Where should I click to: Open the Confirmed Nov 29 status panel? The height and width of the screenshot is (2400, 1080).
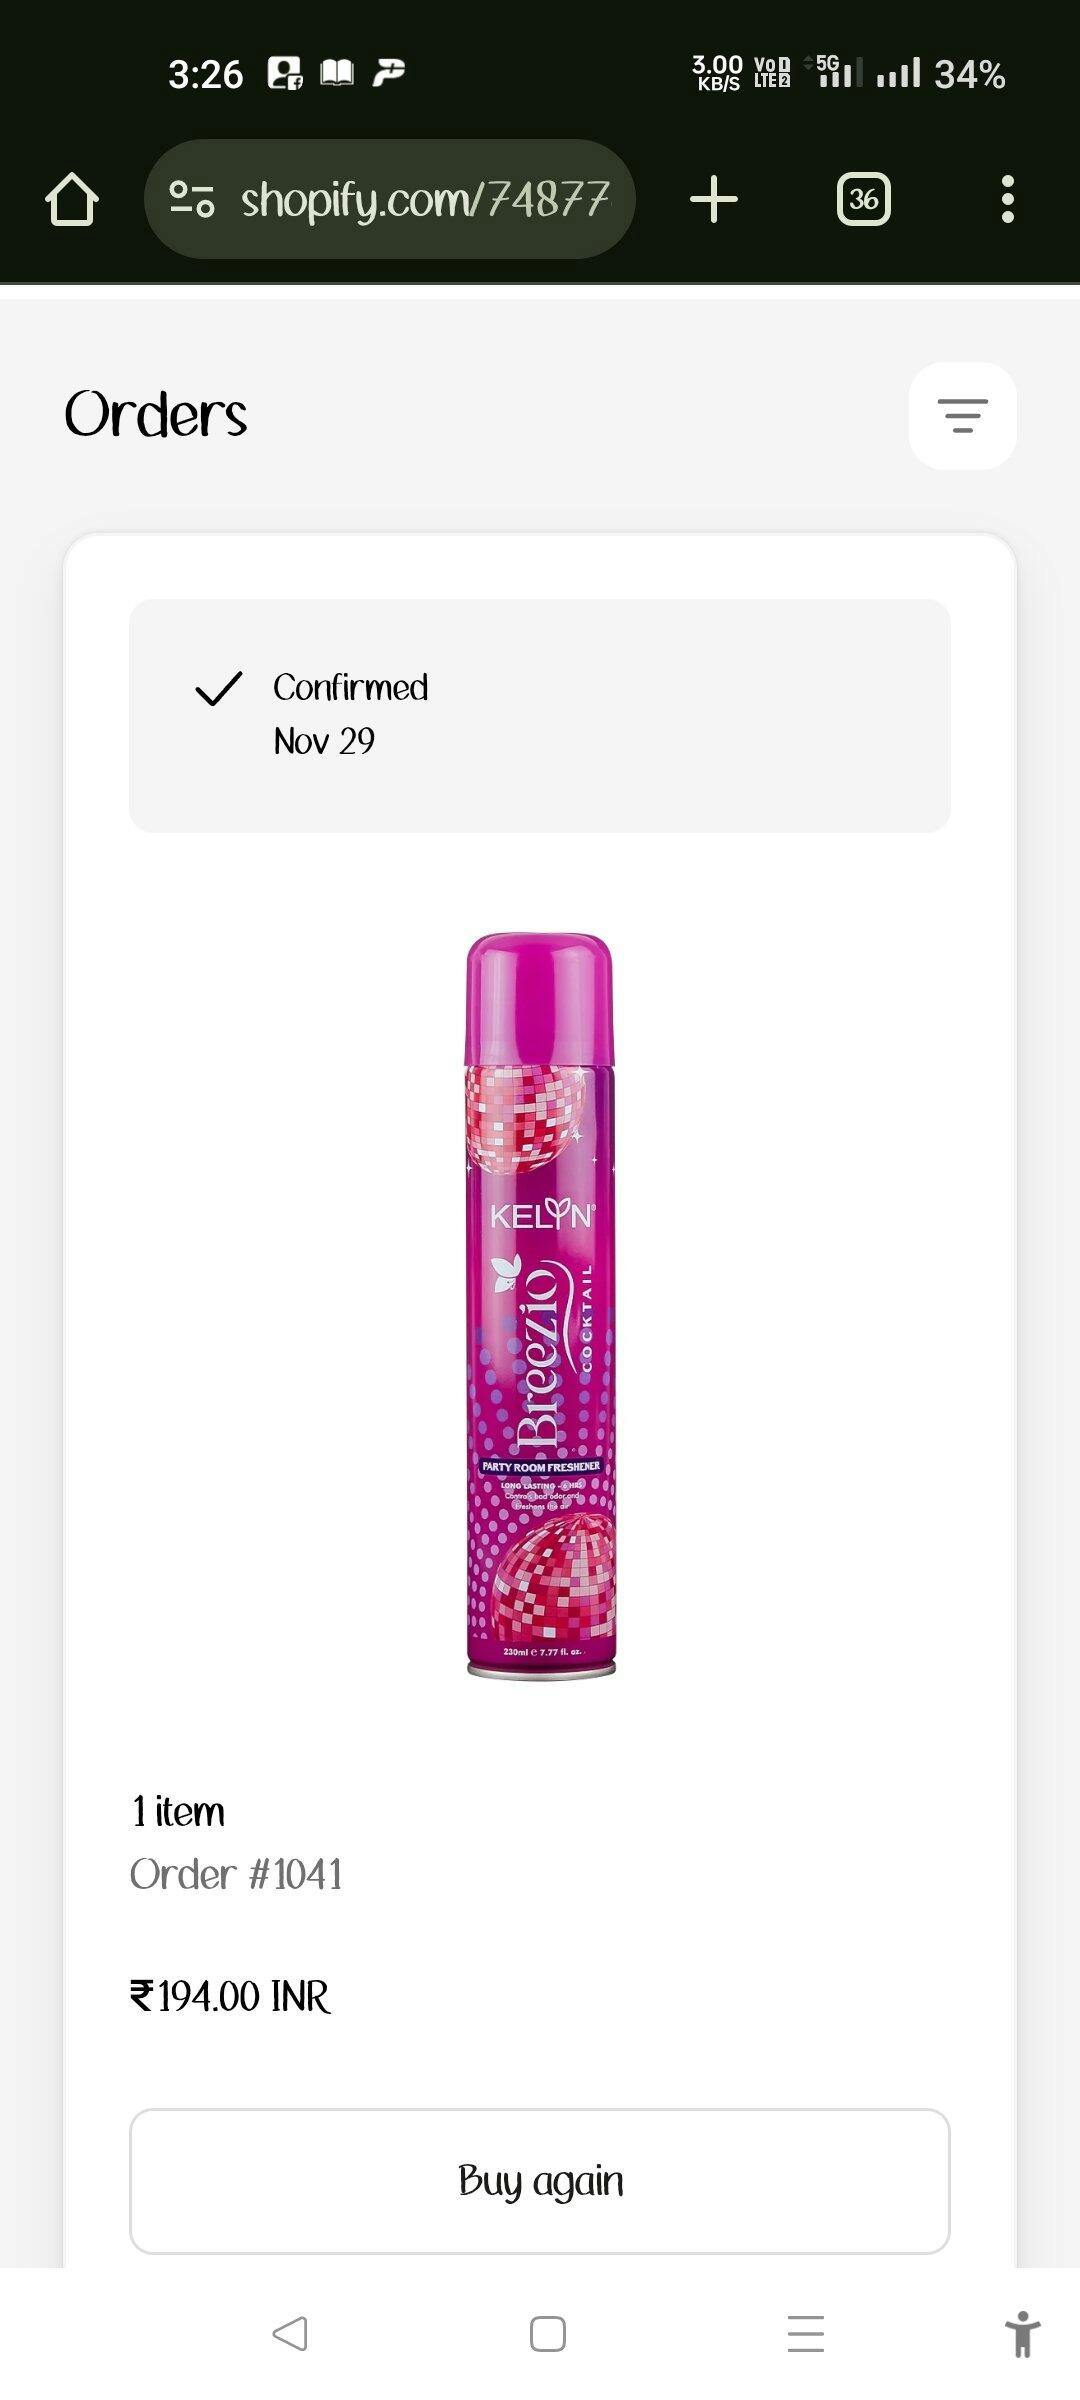point(540,715)
